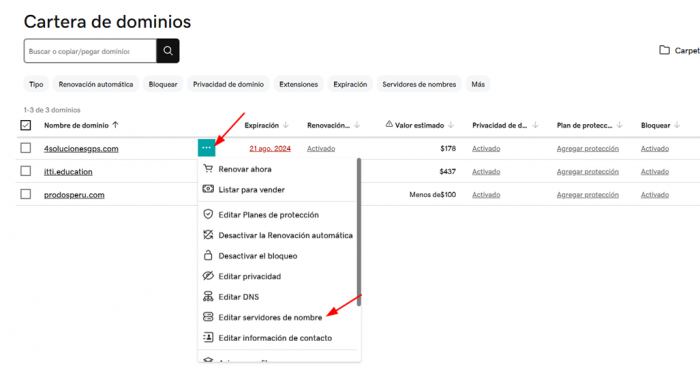
Task: Choose Editar Planes de protección
Action: point(268,215)
